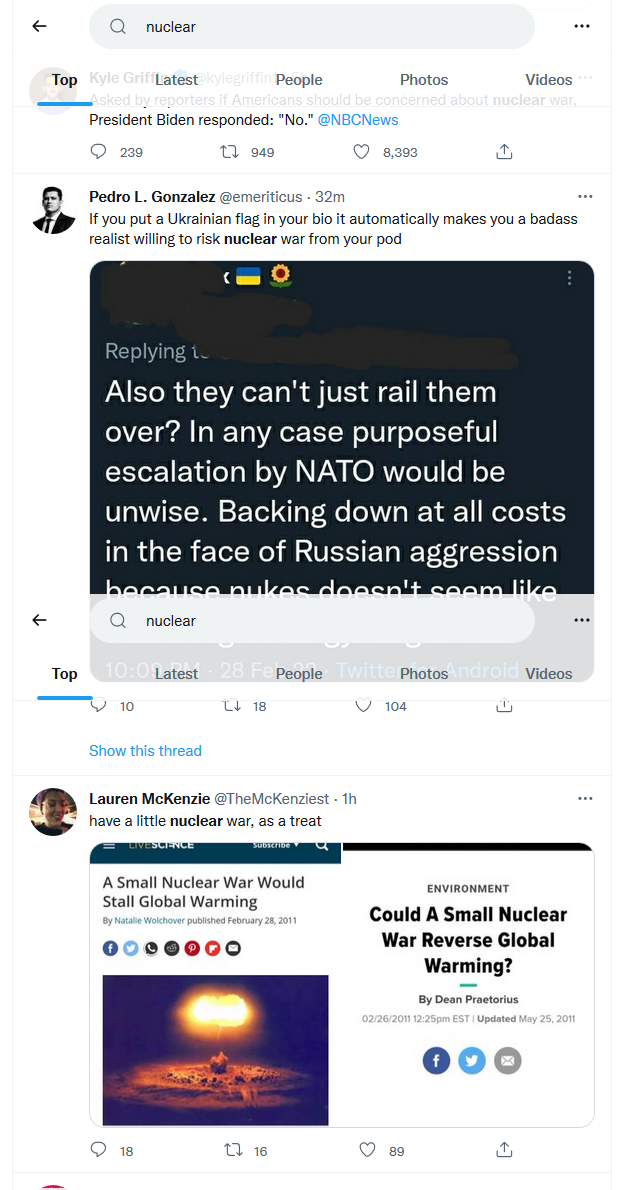
Task: Switch to the Latest tab in lower header
Action: click(x=176, y=674)
